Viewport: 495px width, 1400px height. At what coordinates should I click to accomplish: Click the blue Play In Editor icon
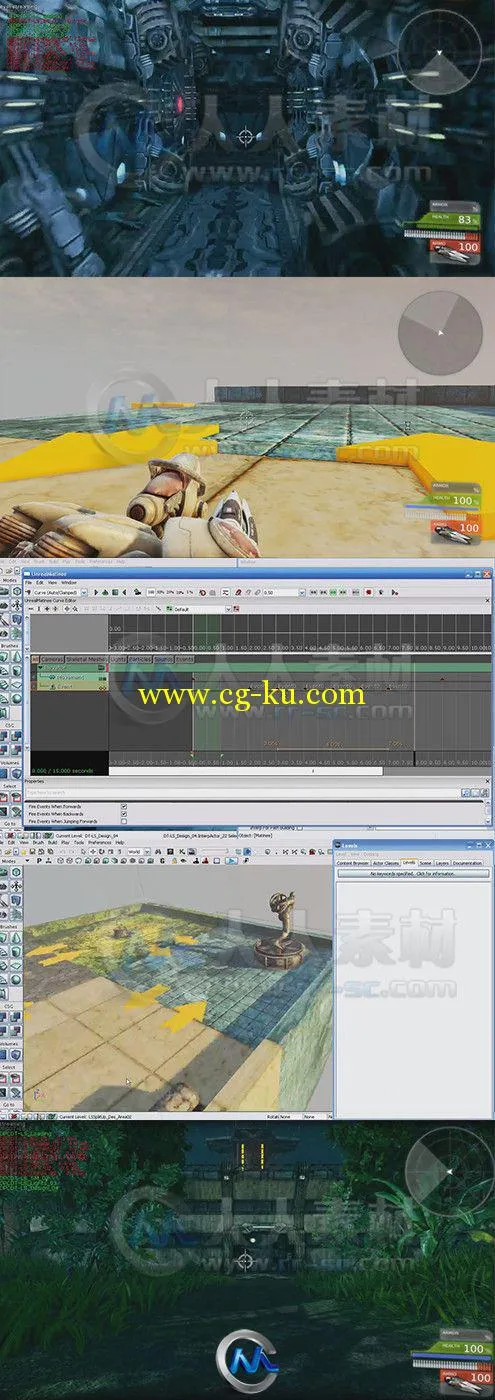(231, 860)
